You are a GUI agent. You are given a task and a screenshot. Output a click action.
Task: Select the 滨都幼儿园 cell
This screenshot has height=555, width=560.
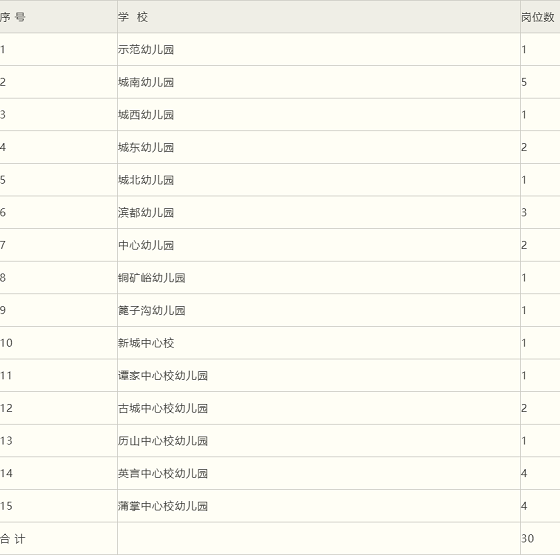click(x=319, y=212)
